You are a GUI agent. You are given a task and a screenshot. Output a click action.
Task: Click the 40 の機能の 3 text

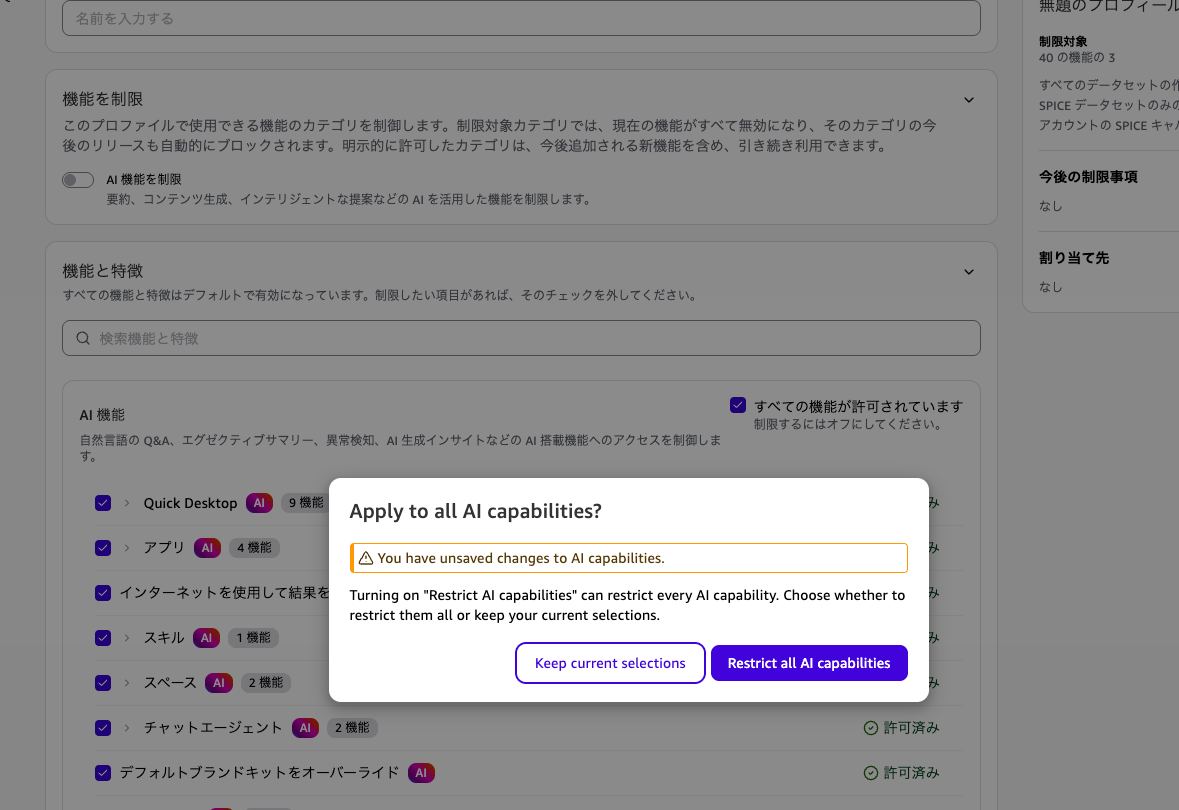point(1077,57)
